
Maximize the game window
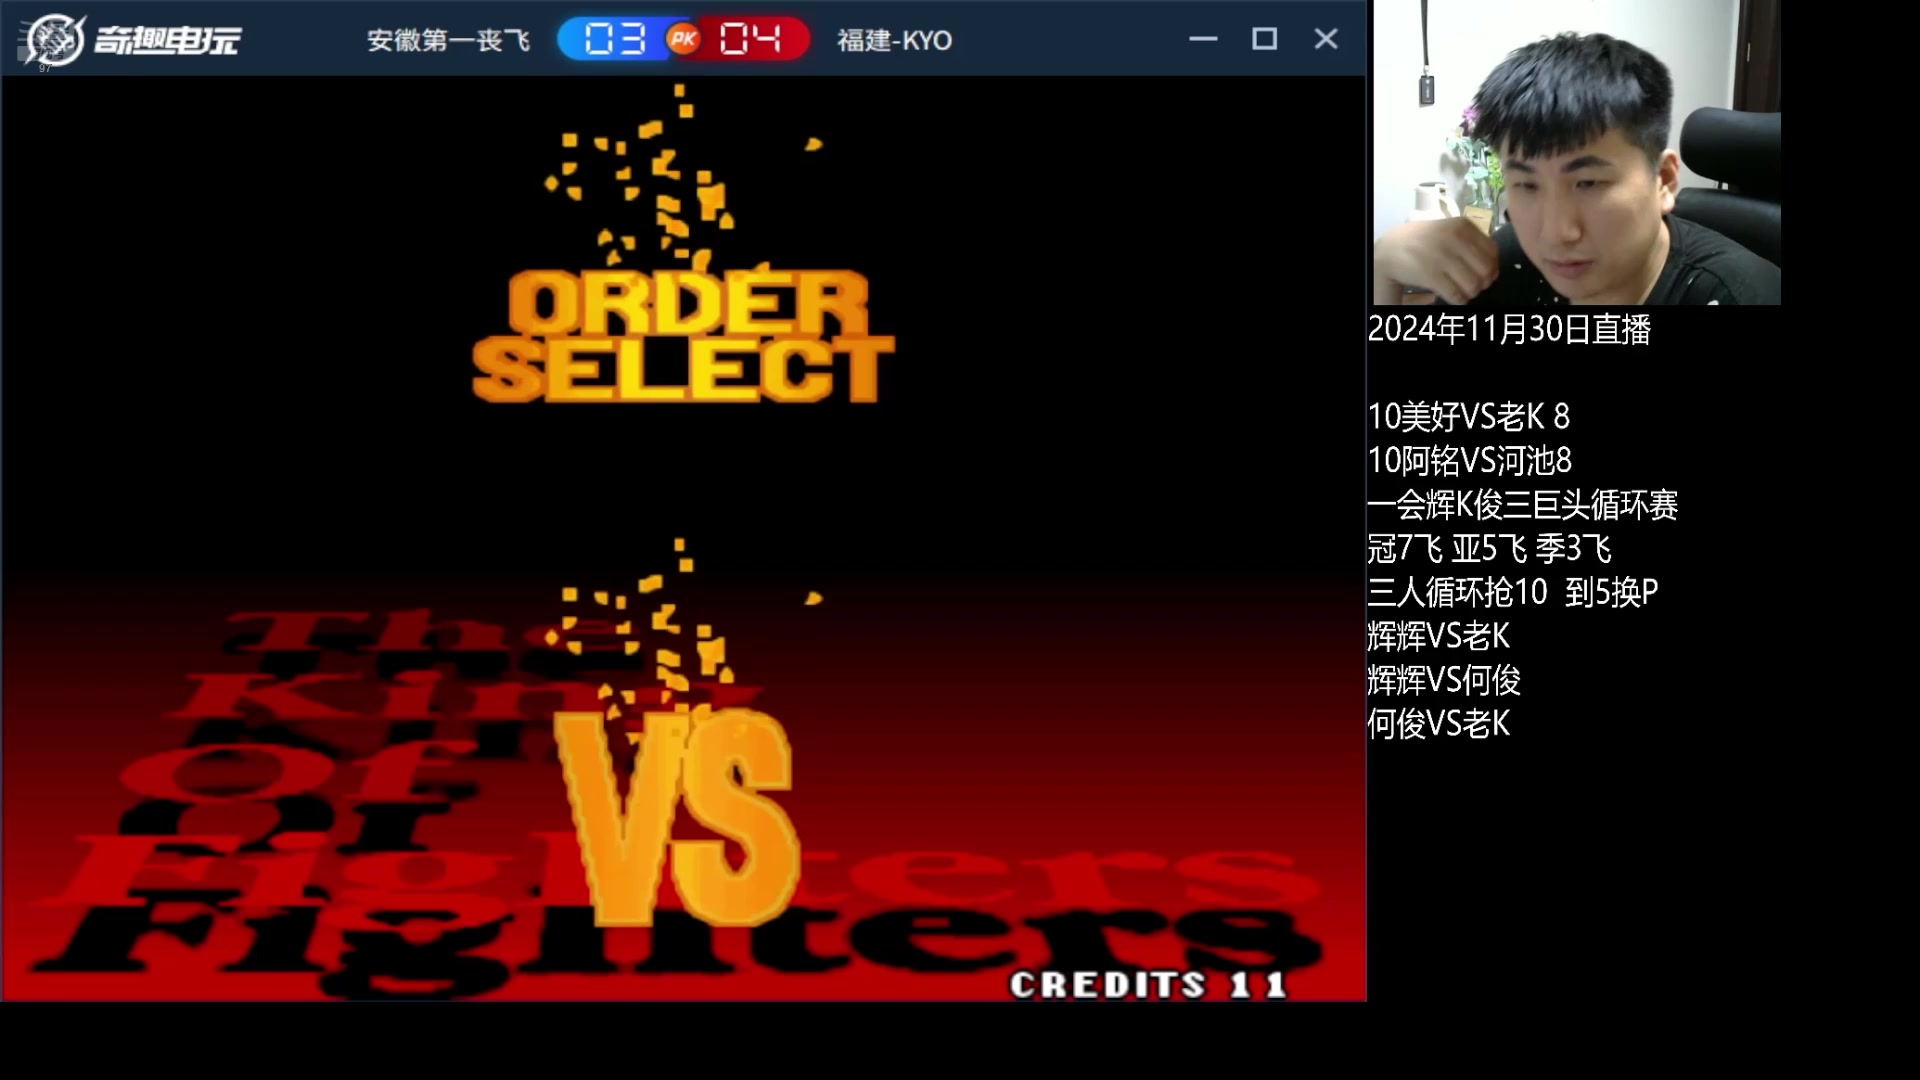click(x=1264, y=39)
